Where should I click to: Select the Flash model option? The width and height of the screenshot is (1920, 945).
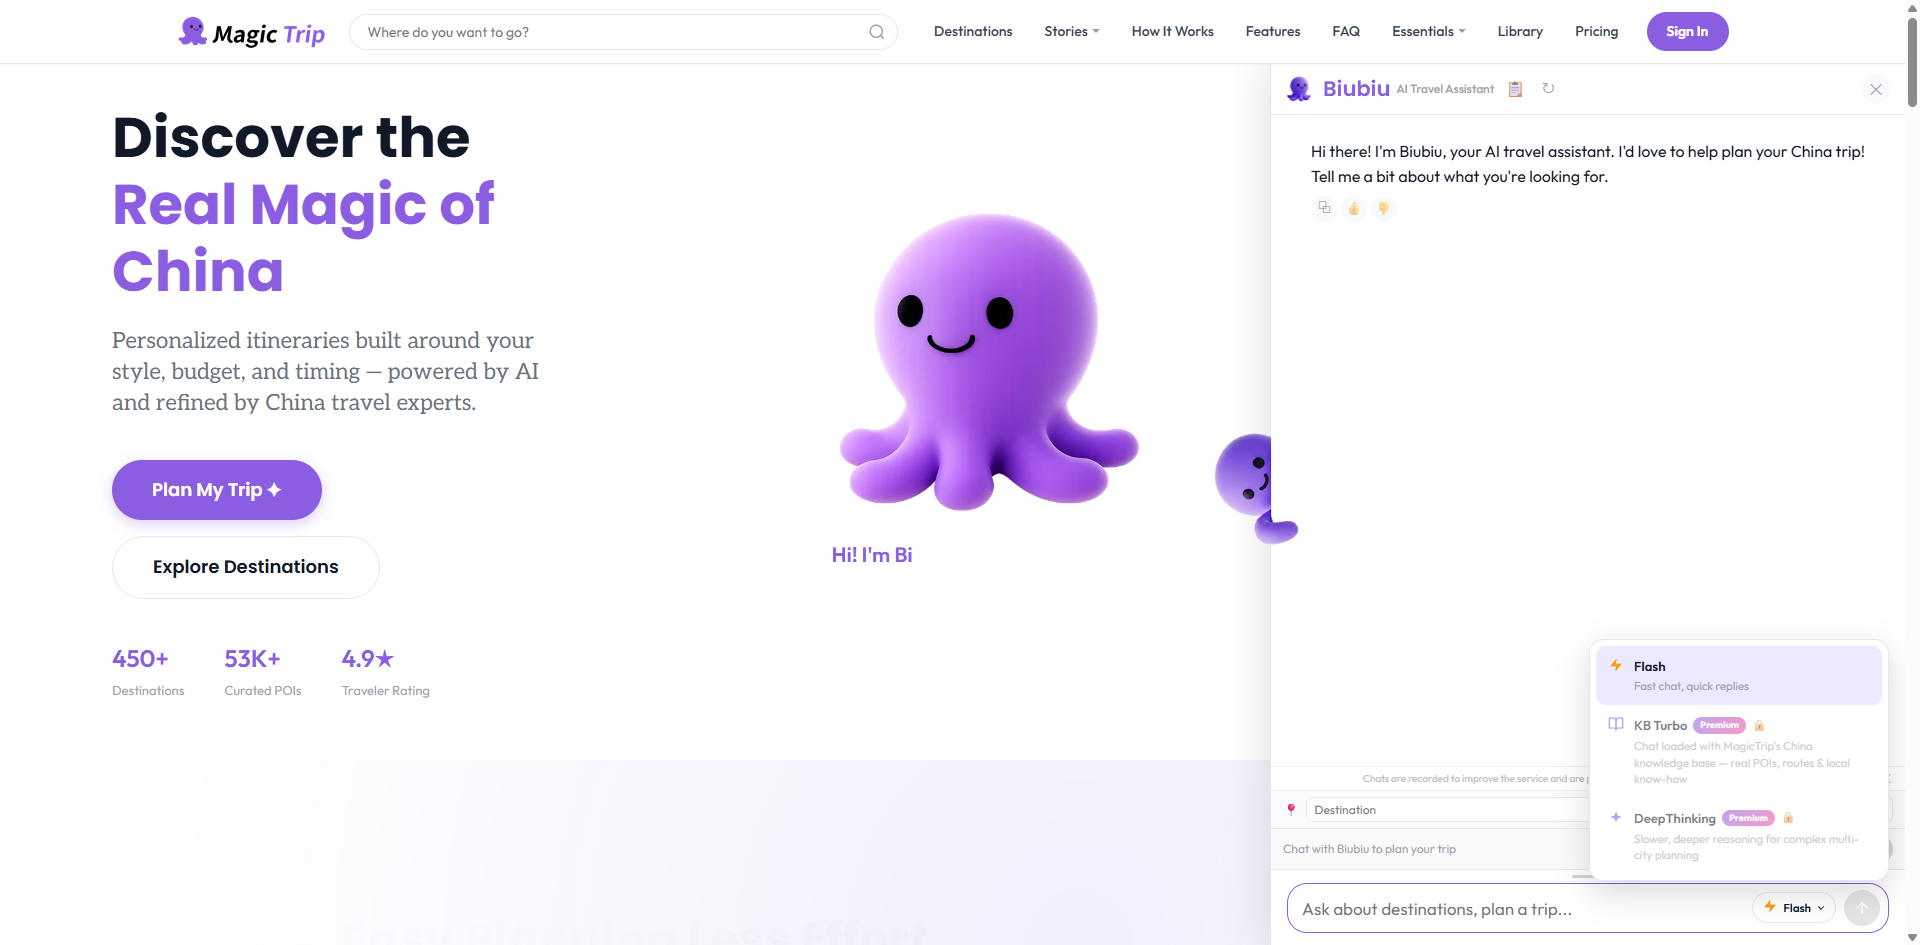tap(1739, 675)
